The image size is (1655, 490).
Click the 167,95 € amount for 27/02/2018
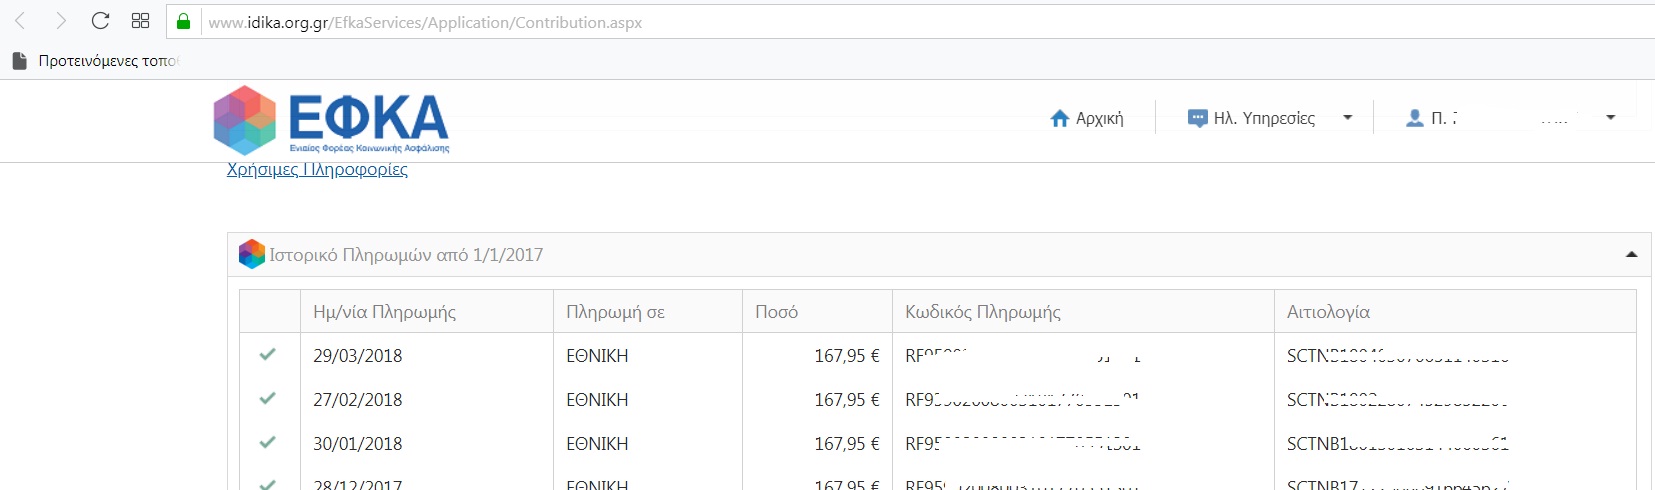pos(847,400)
